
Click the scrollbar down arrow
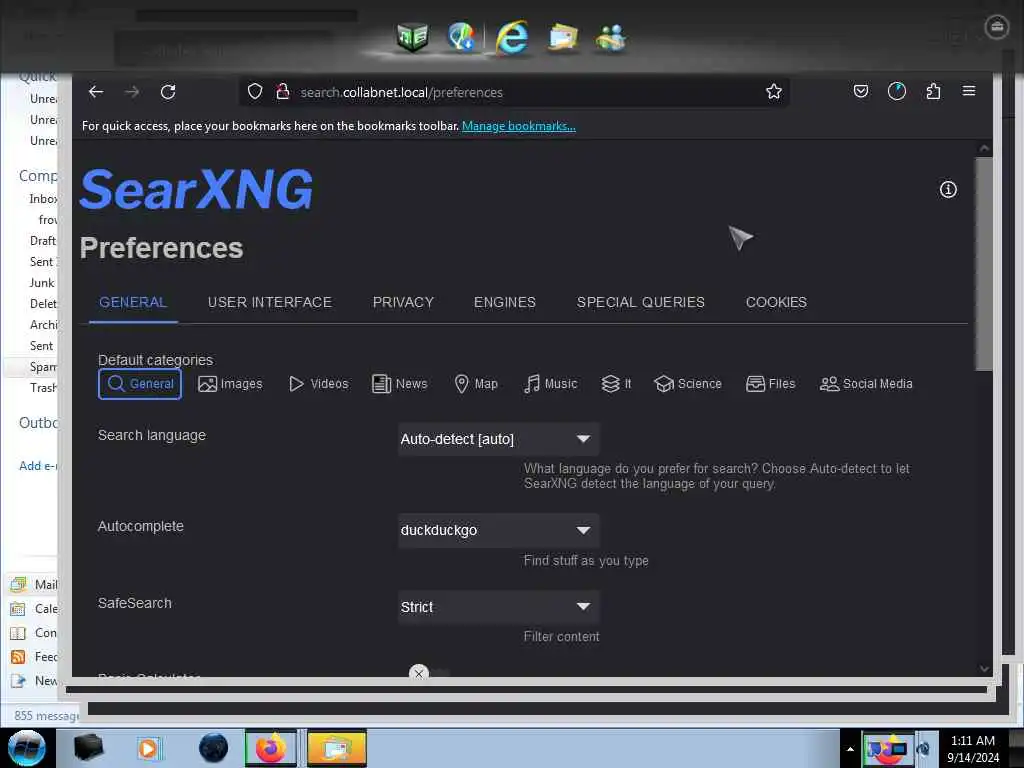coord(984,668)
